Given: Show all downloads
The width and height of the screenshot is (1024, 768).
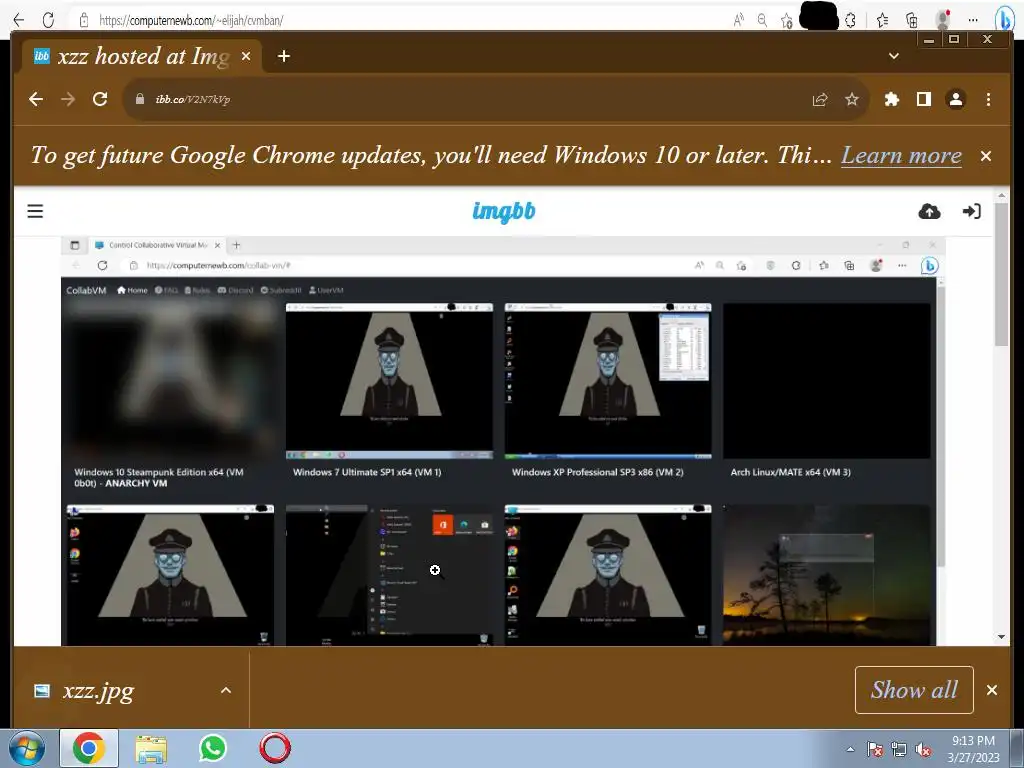Looking at the screenshot, I should pos(914,690).
